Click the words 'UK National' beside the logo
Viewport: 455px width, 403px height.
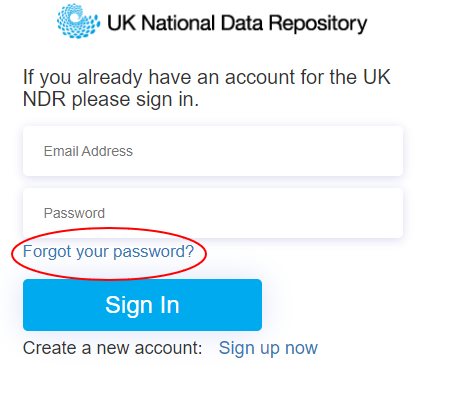pos(161,23)
